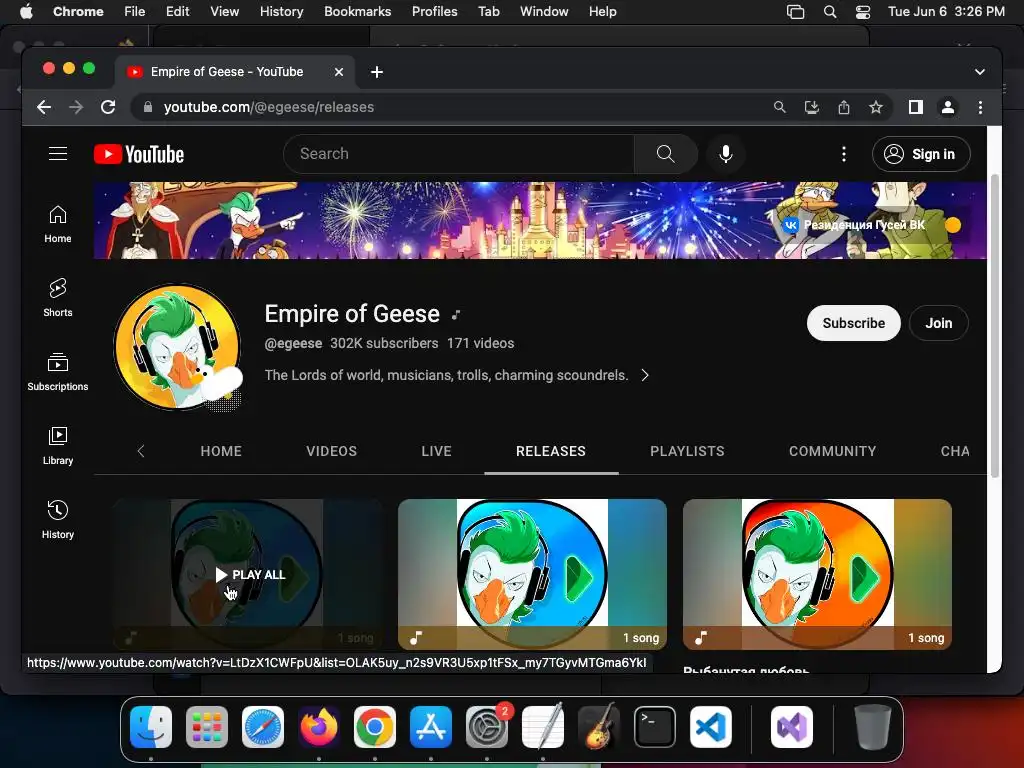Switch to the LIVE channel tab
Screen dimensions: 1024x768
pyautogui.click(x=436, y=451)
